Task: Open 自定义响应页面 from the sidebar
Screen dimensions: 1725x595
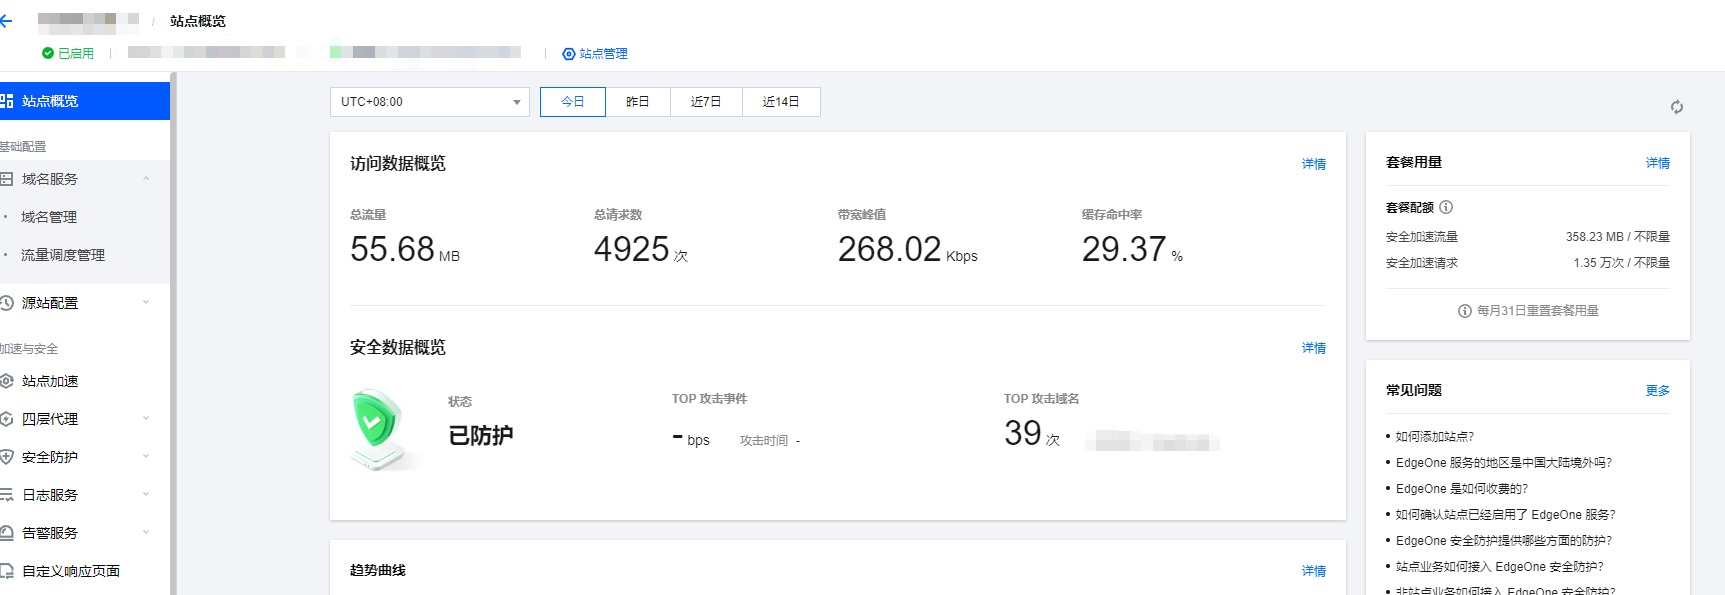Action: pyautogui.click(x=70, y=571)
